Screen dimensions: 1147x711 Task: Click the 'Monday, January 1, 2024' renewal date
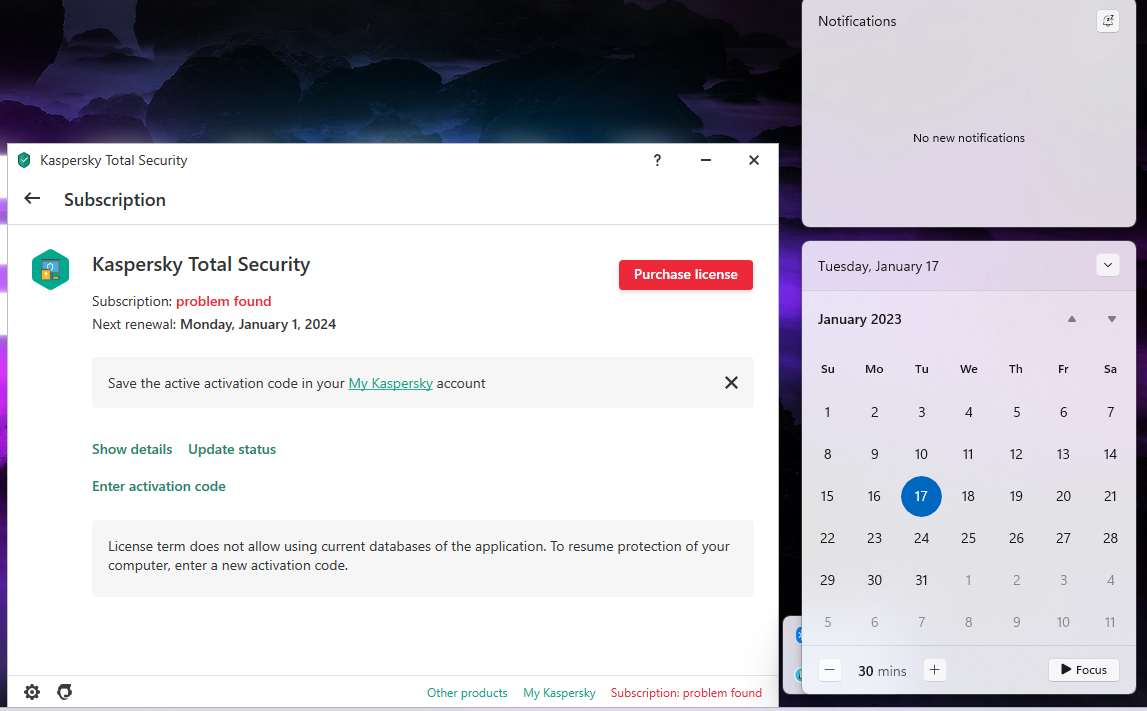pos(258,324)
